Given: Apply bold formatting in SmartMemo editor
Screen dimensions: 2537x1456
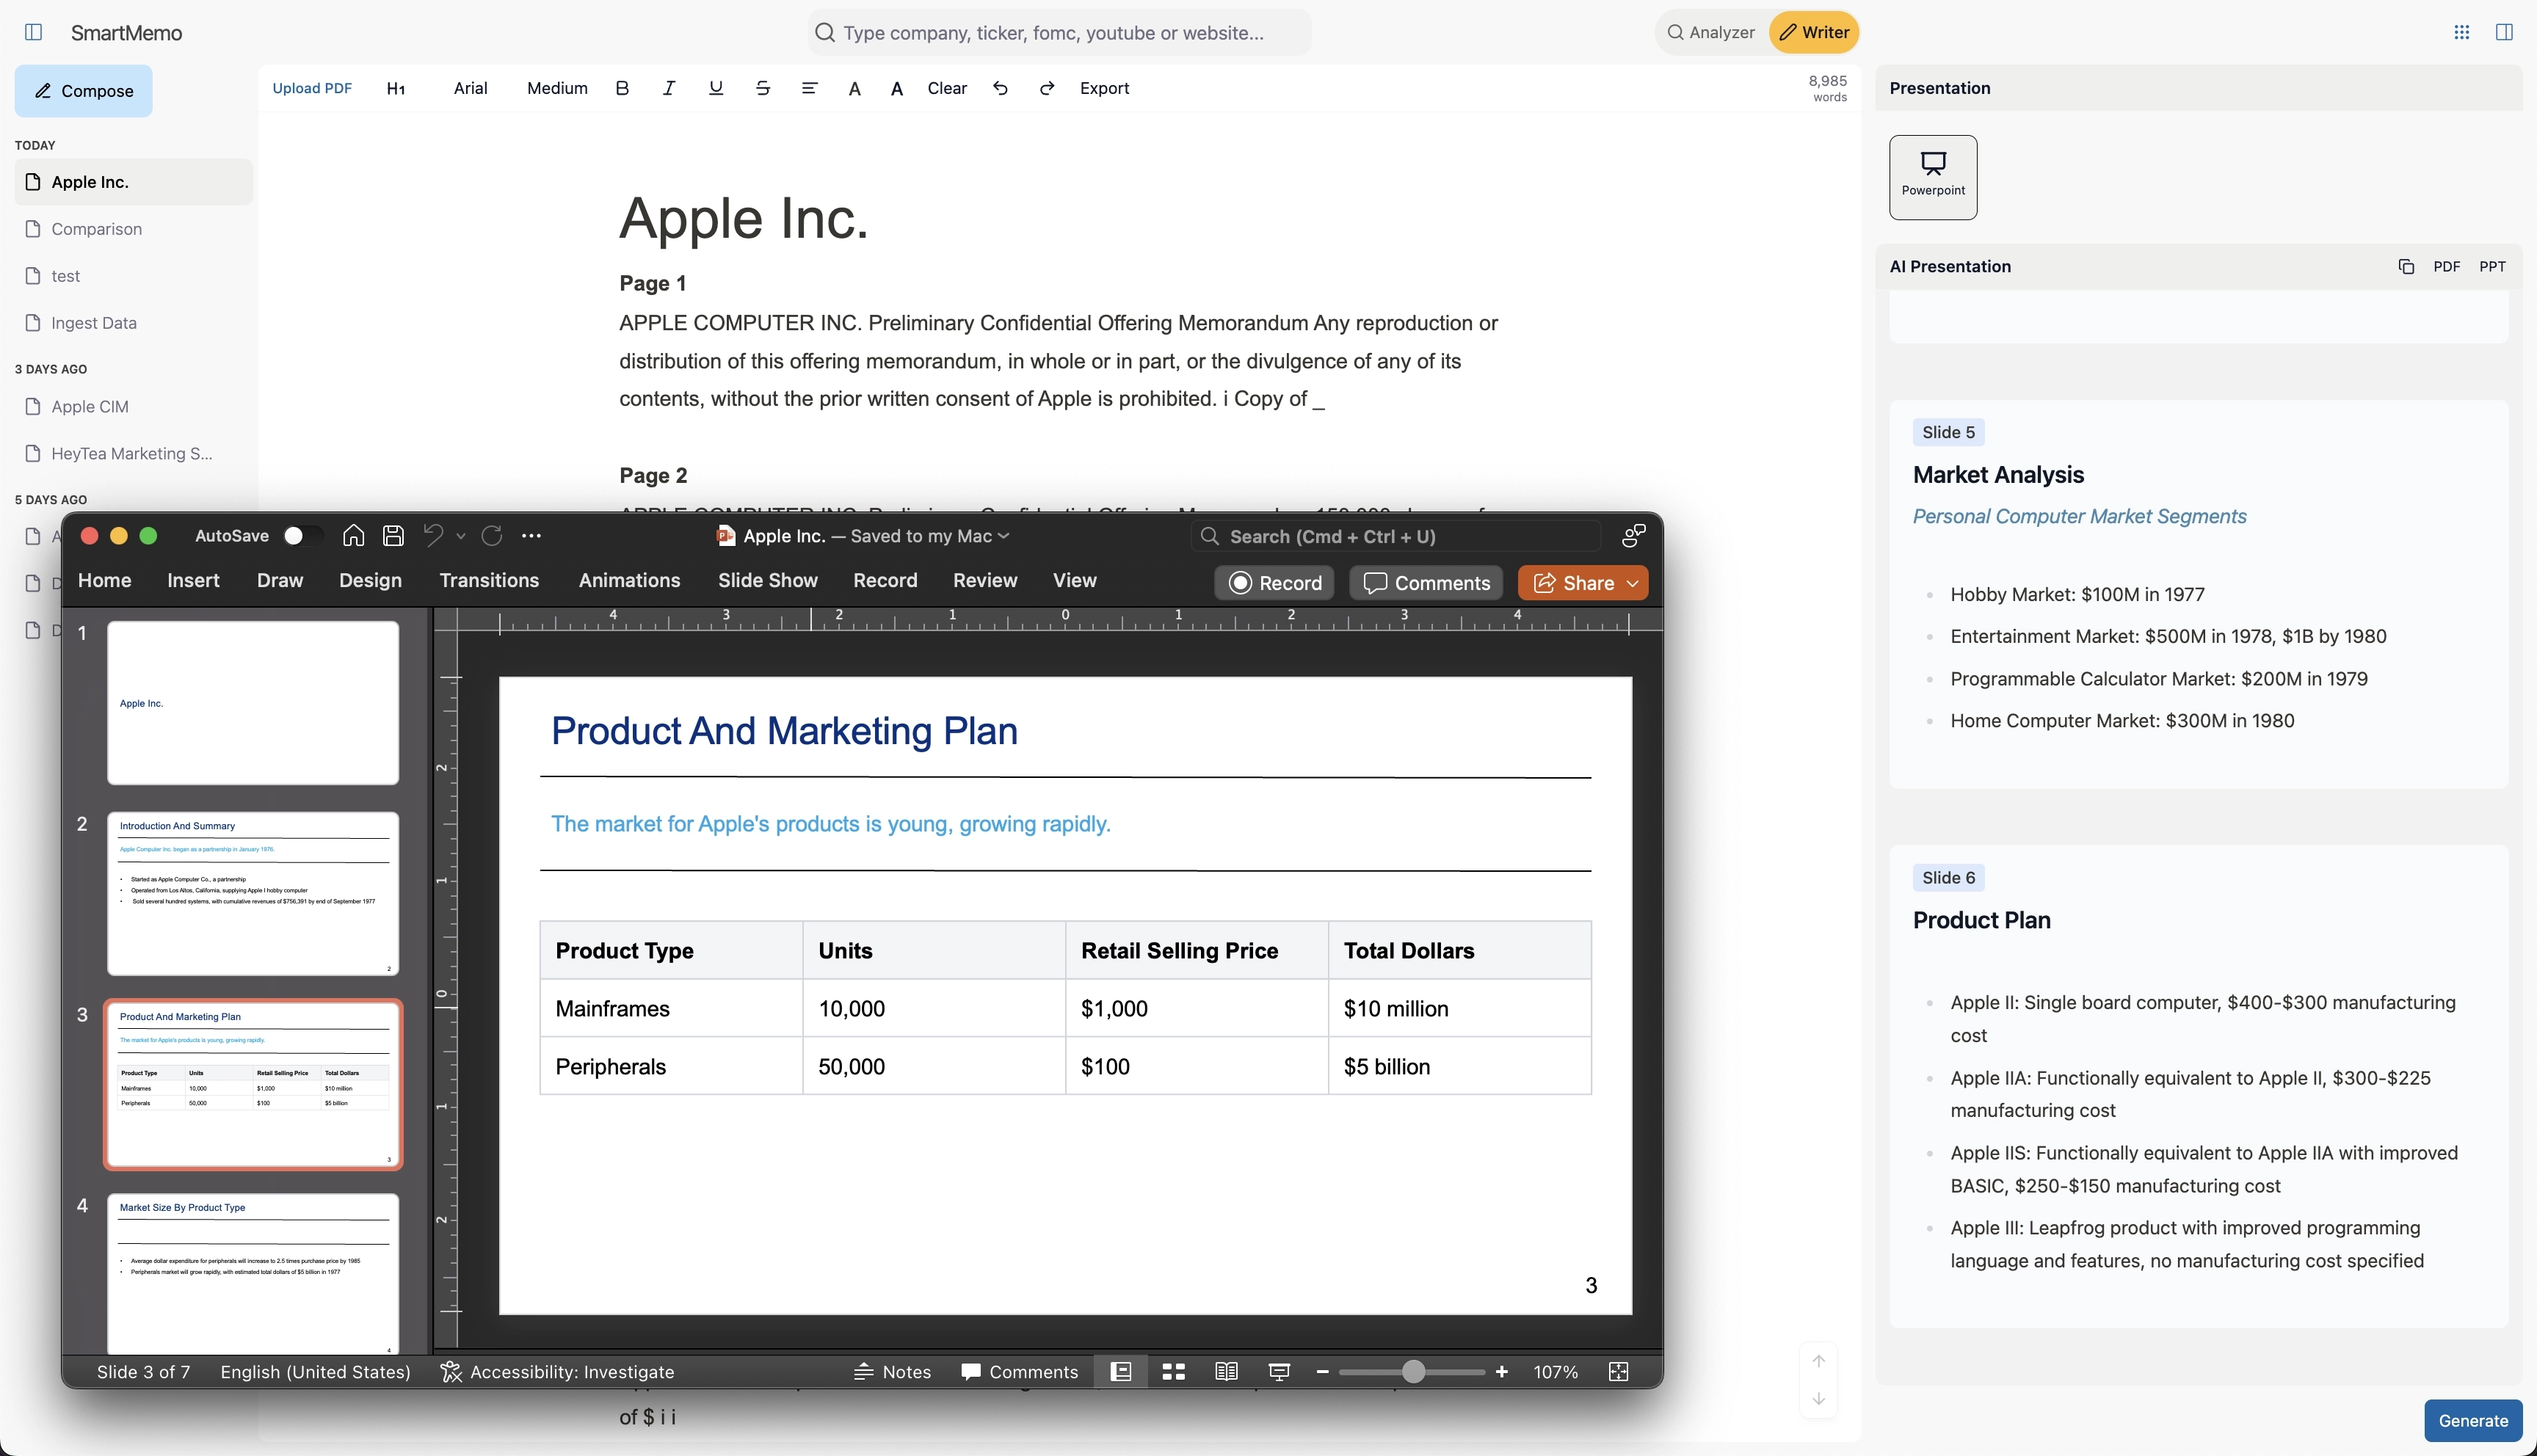Looking at the screenshot, I should tap(622, 88).
